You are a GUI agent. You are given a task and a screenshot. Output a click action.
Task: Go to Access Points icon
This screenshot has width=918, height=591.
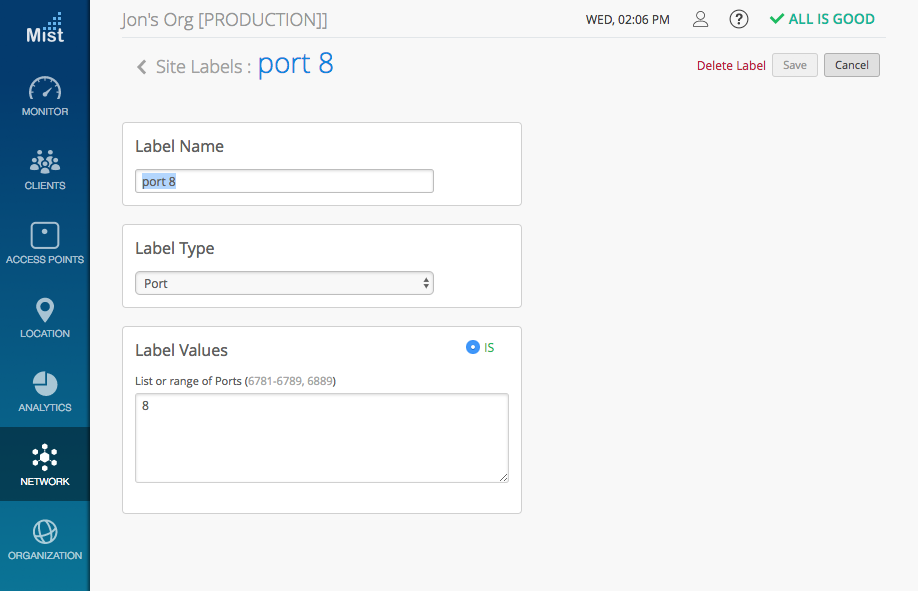[45, 236]
